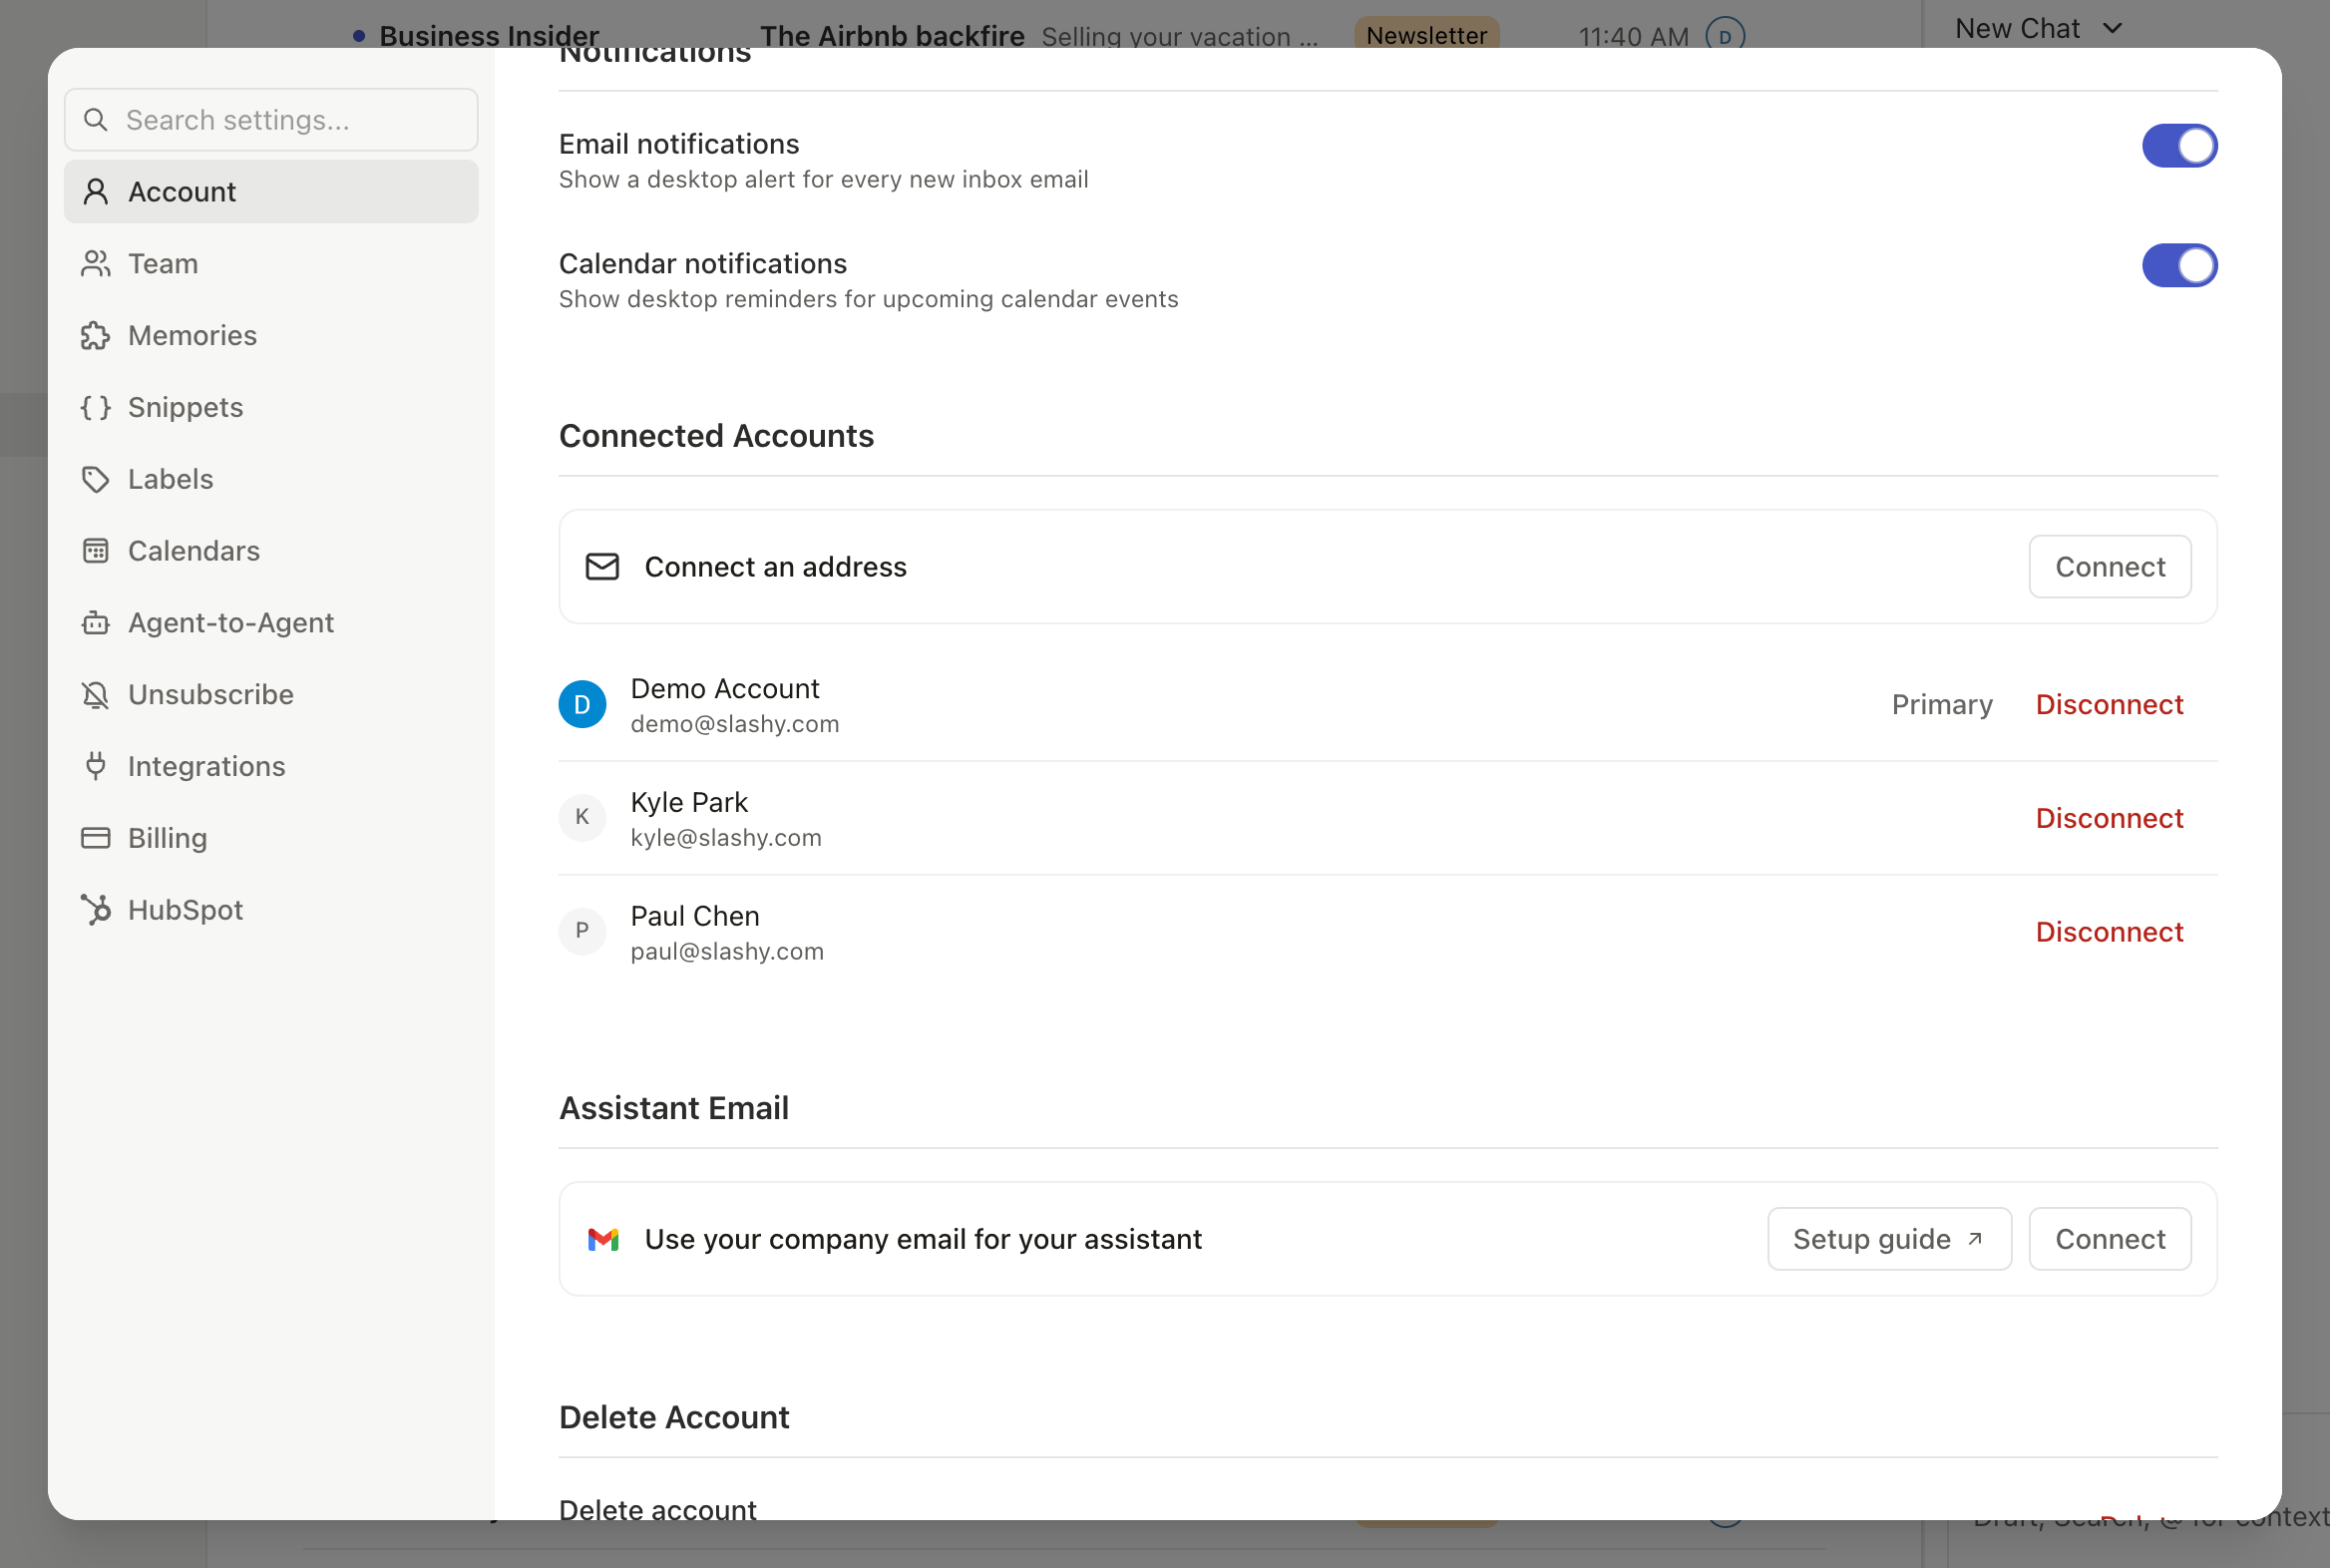This screenshot has width=2330, height=1568.
Task: Click the envelope icon beside Connect an address
Action: [602, 567]
